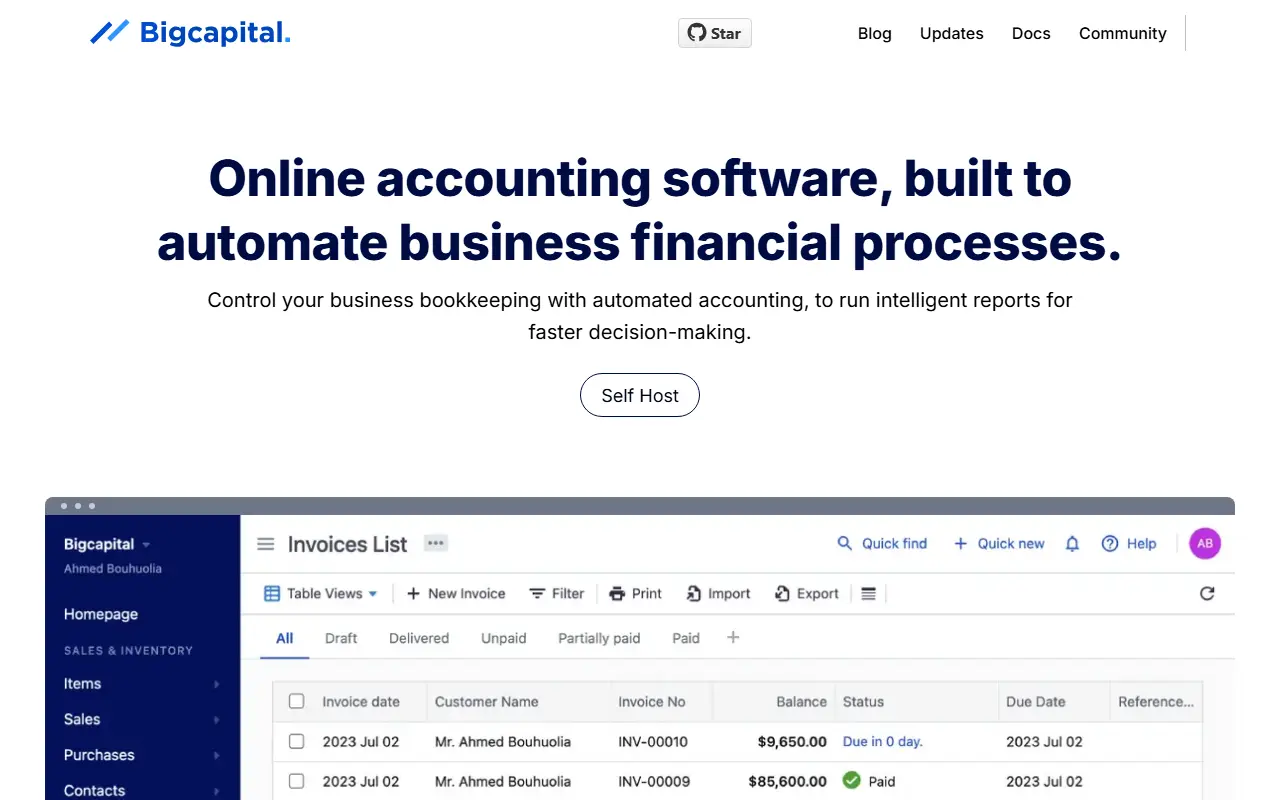Click the Quick new plus icon
Image resolution: width=1280 pixels, height=800 pixels.
point(961,543)
